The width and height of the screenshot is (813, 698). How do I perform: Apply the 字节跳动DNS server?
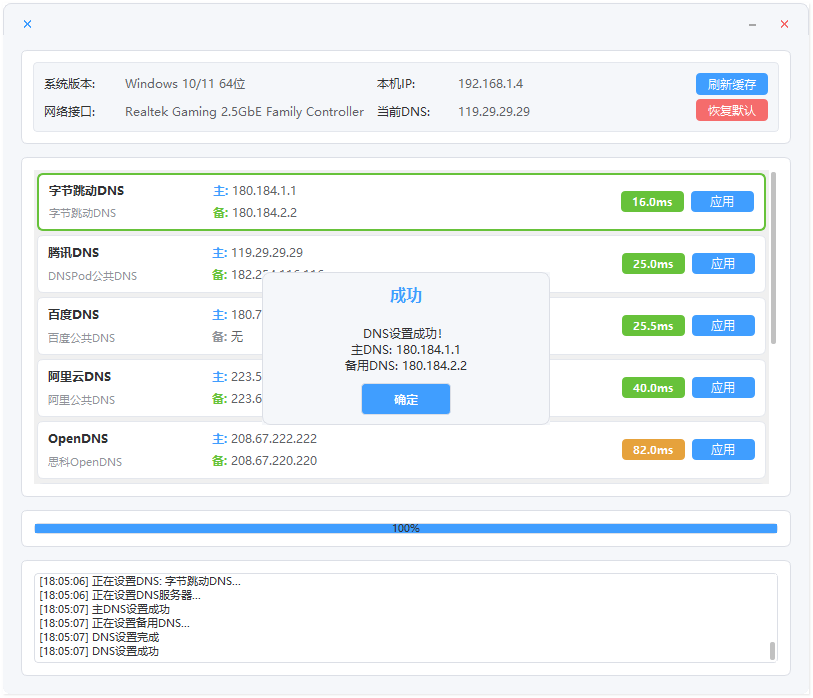[722, 202]
